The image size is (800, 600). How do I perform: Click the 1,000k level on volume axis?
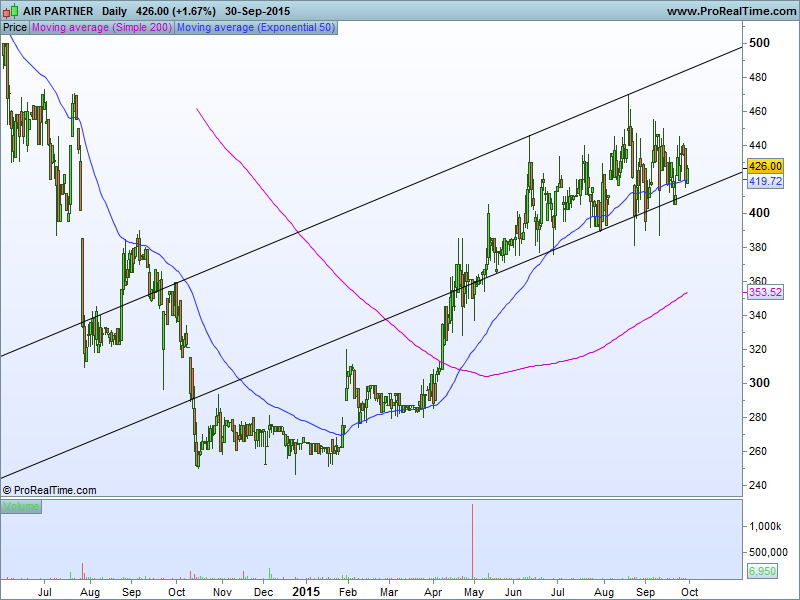(x=767, y=526)
